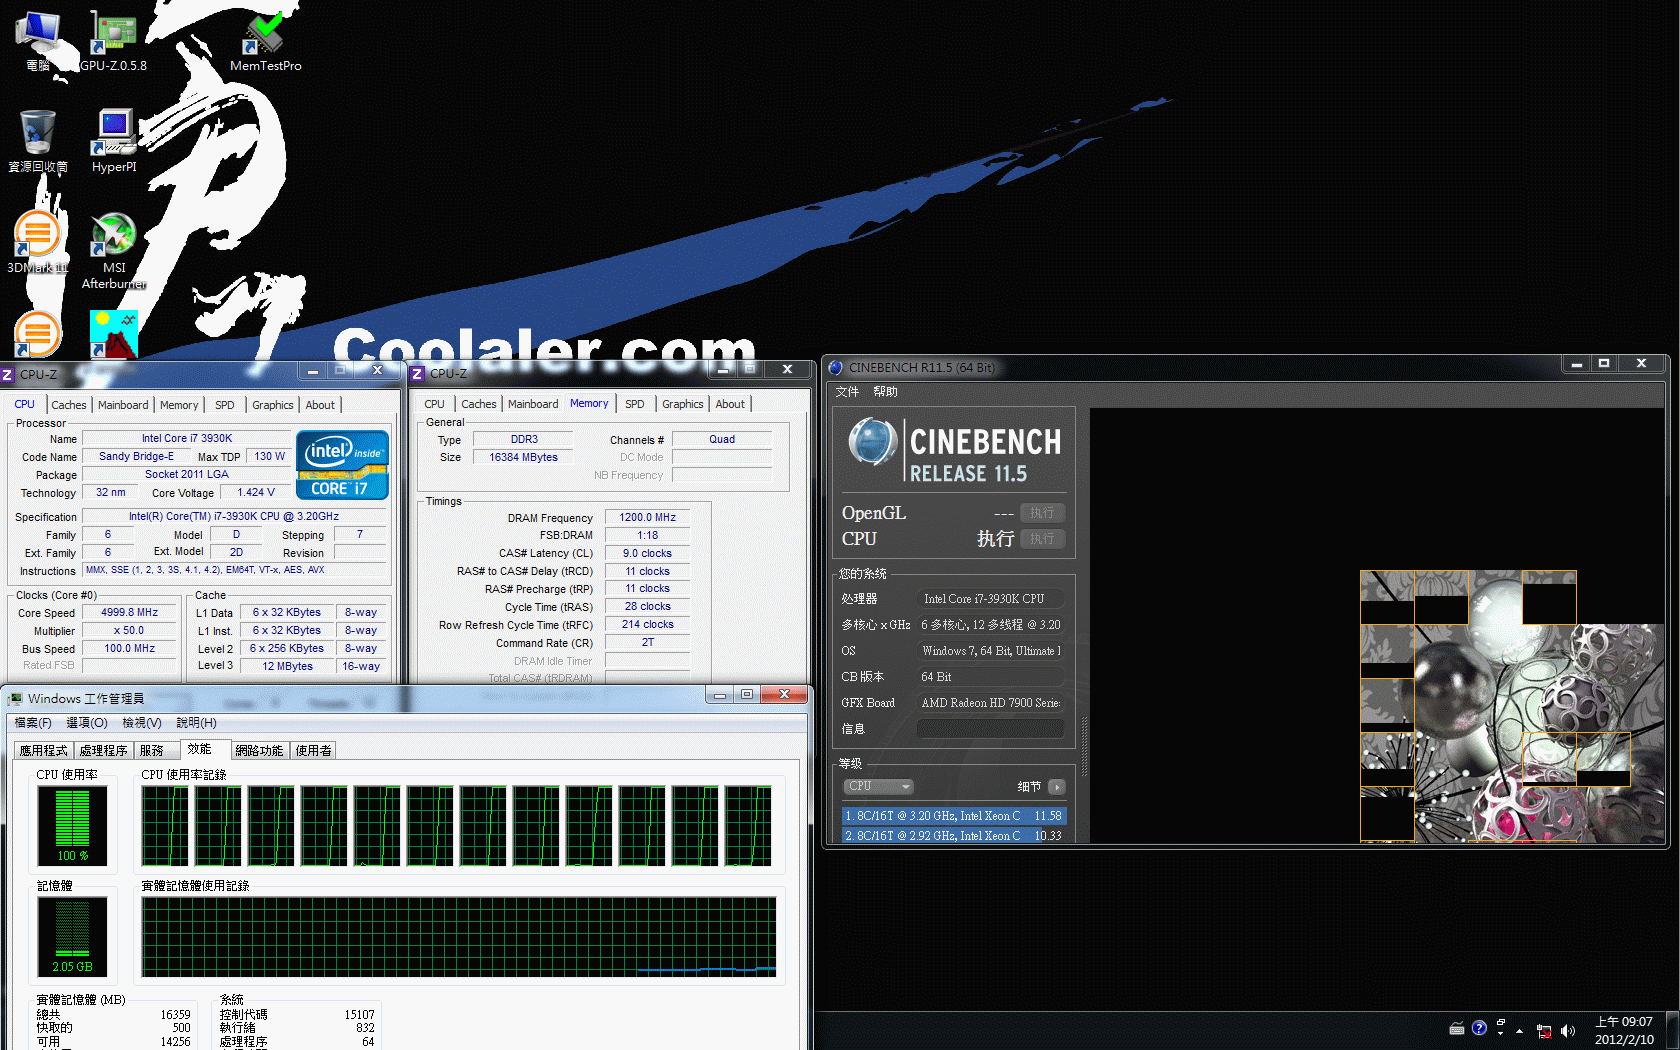Screen dimensions: 1680x1050
Task: Switch to the 使用者 tab in Task Manager
Action: click(314, 750)
